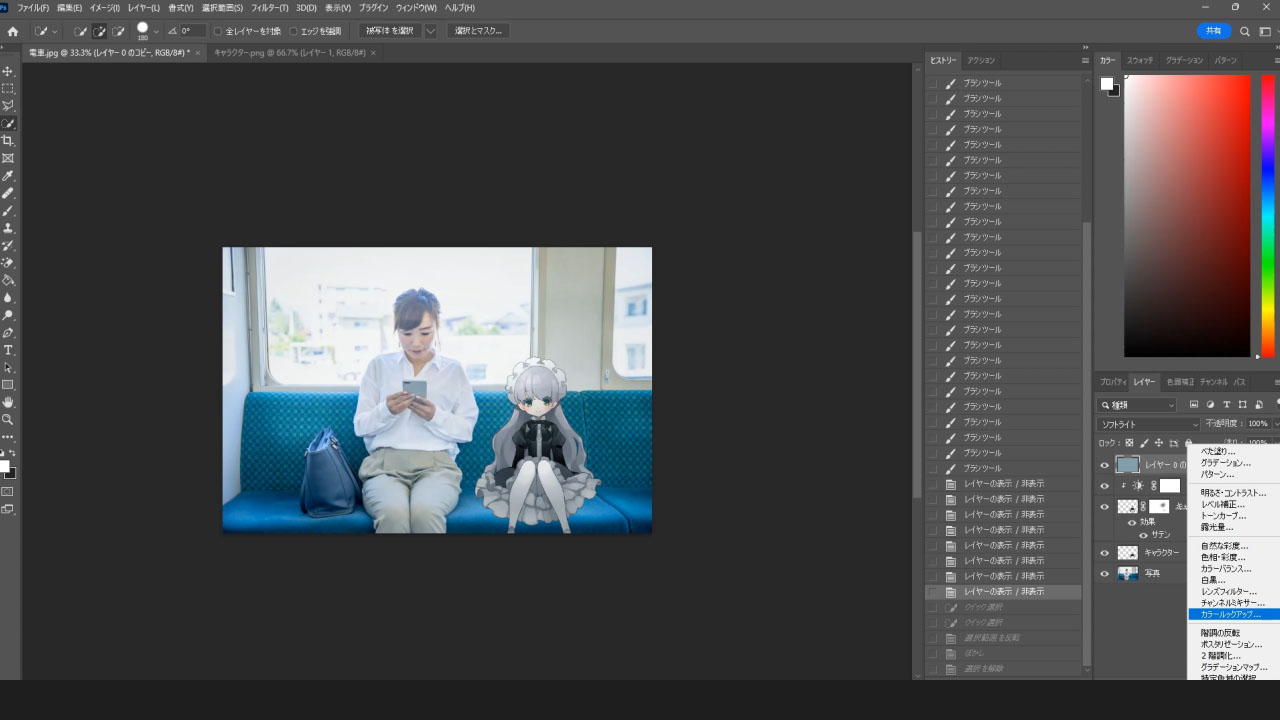
Task: Toggle lock transparent pixels icon
Action: tap(1129, 442)
